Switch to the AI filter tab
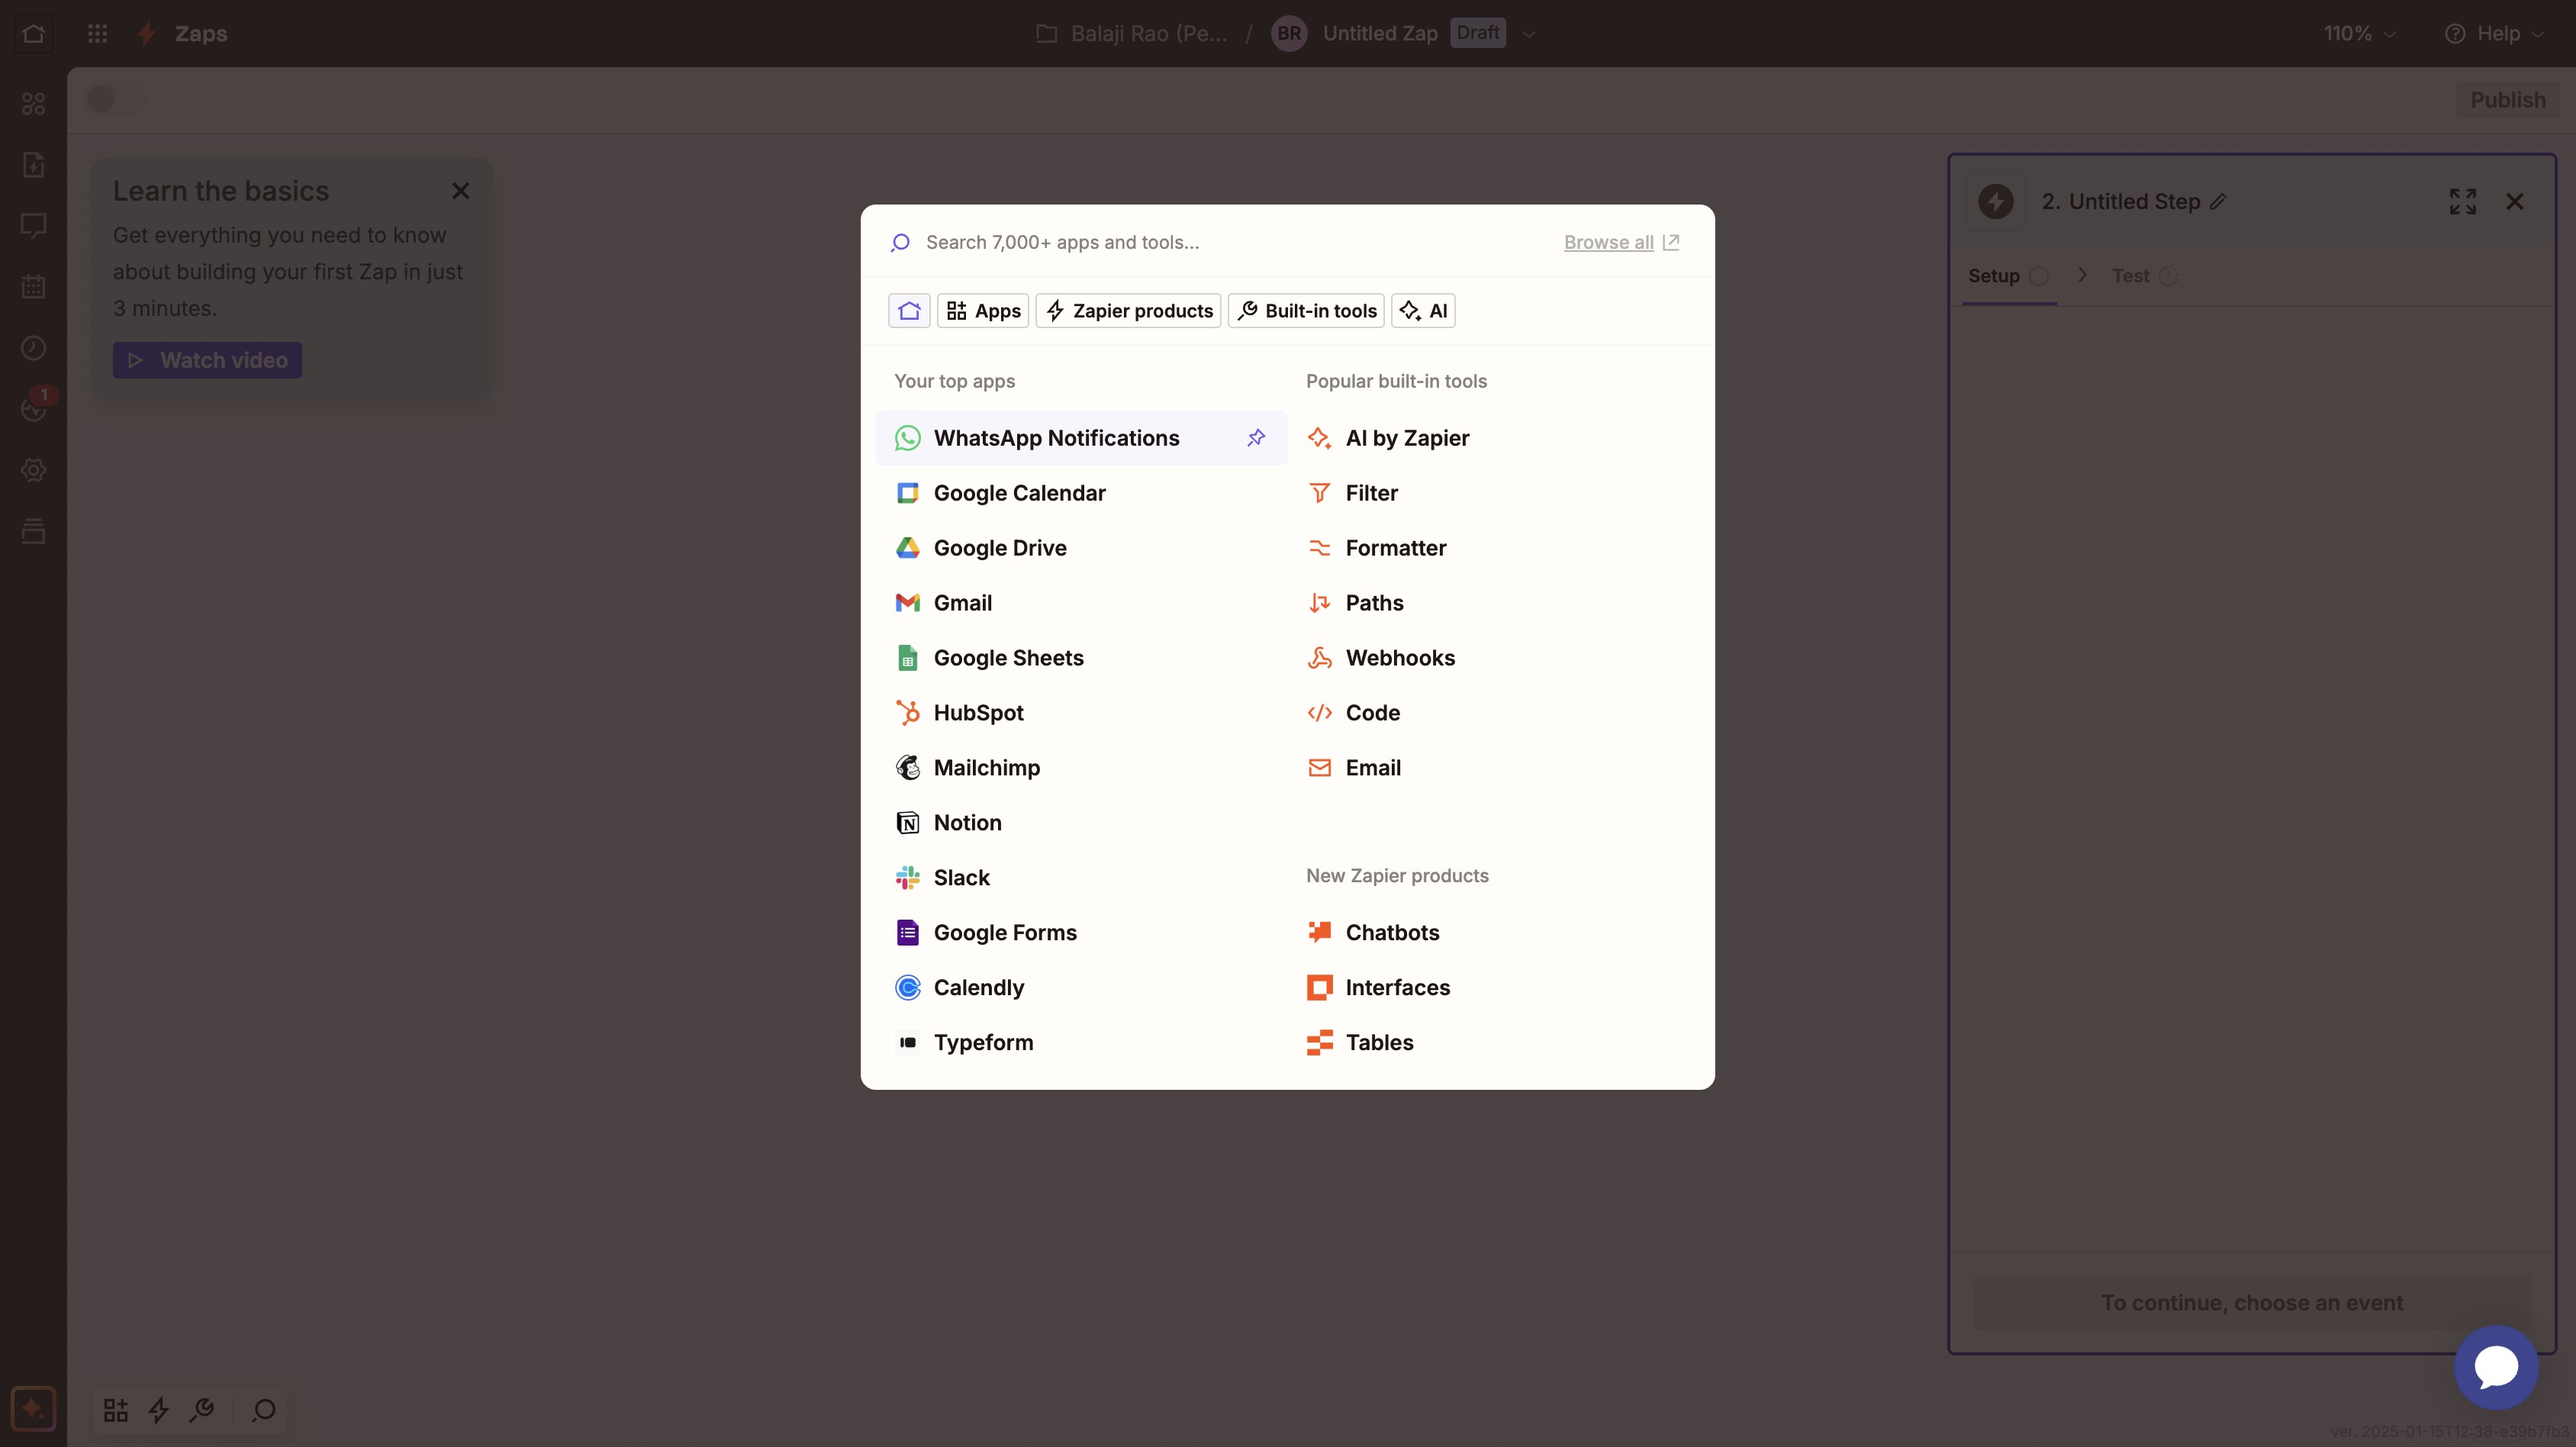Screen dimensions: 2576x1447 point(1423,311)
